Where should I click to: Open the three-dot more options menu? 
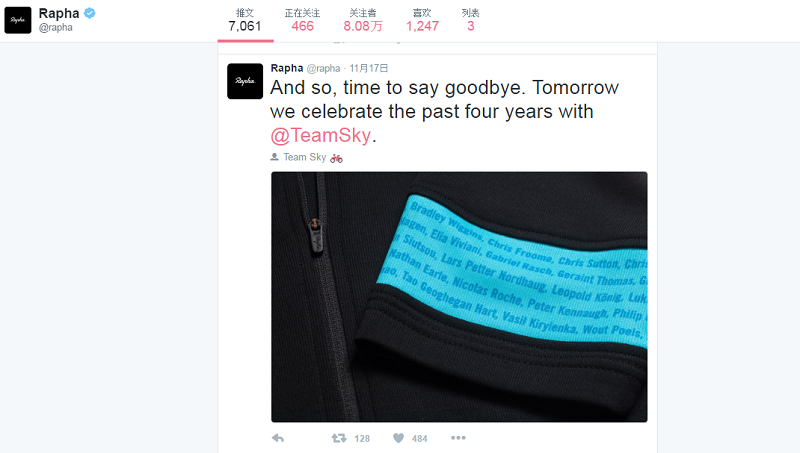[458, 438]
